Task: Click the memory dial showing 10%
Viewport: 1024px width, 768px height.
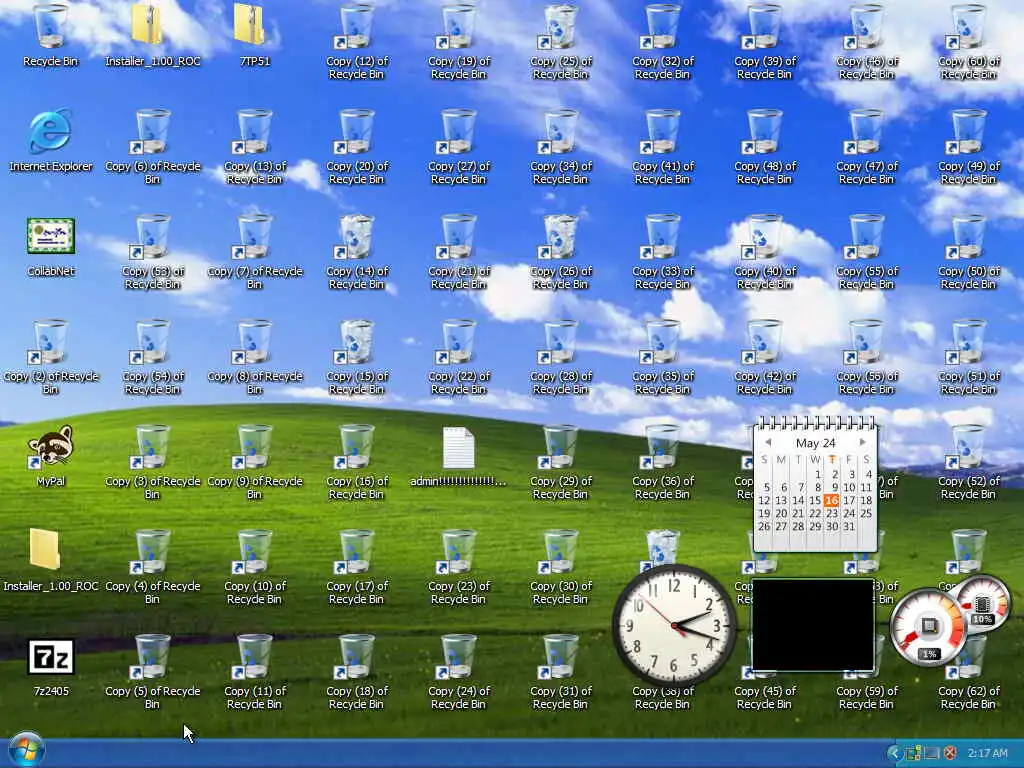Action: (983, 605)
